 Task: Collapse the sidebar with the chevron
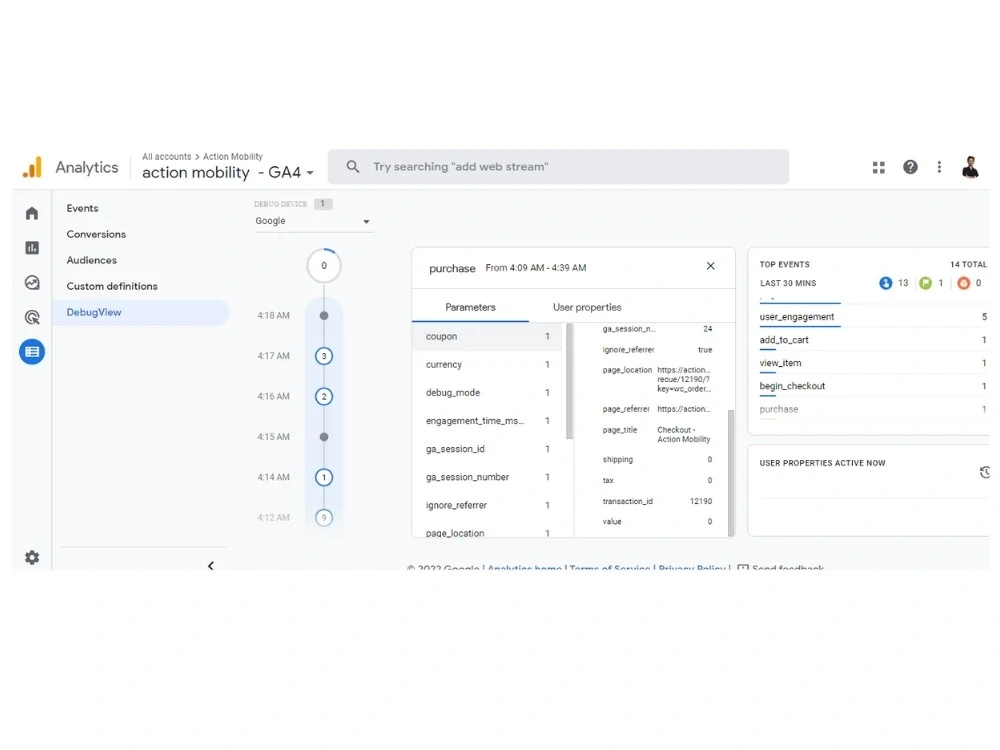(210, 565)
